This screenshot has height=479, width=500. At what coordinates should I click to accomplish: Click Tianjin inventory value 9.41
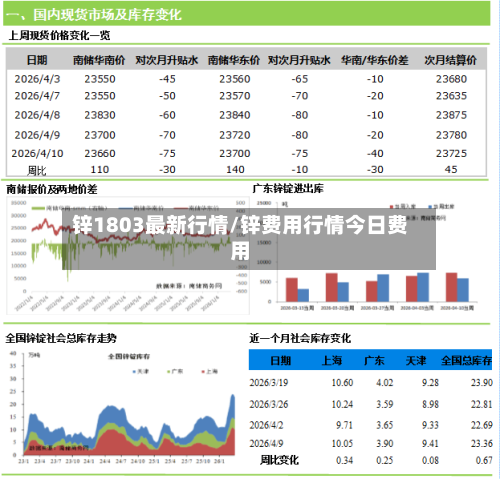click(430, 444)
